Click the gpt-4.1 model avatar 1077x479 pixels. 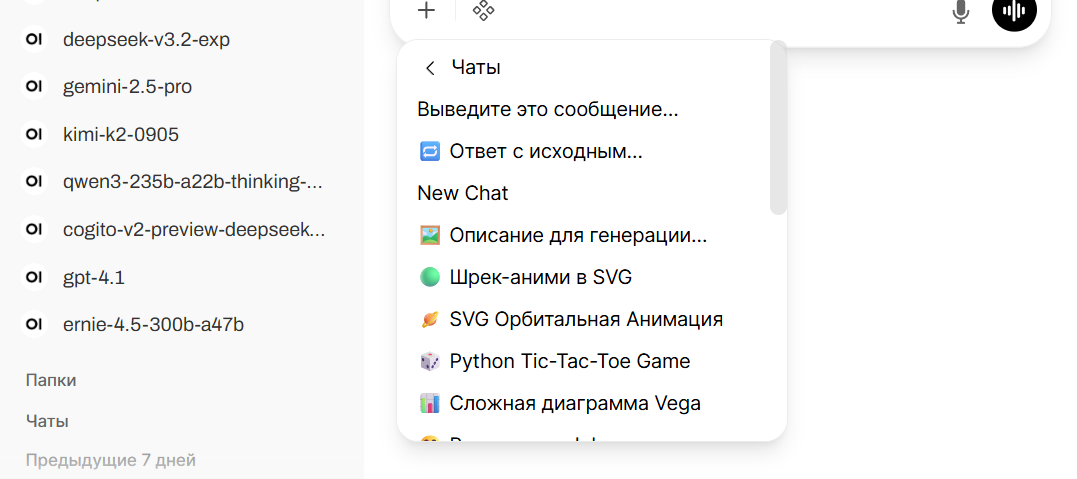[34, 278]
